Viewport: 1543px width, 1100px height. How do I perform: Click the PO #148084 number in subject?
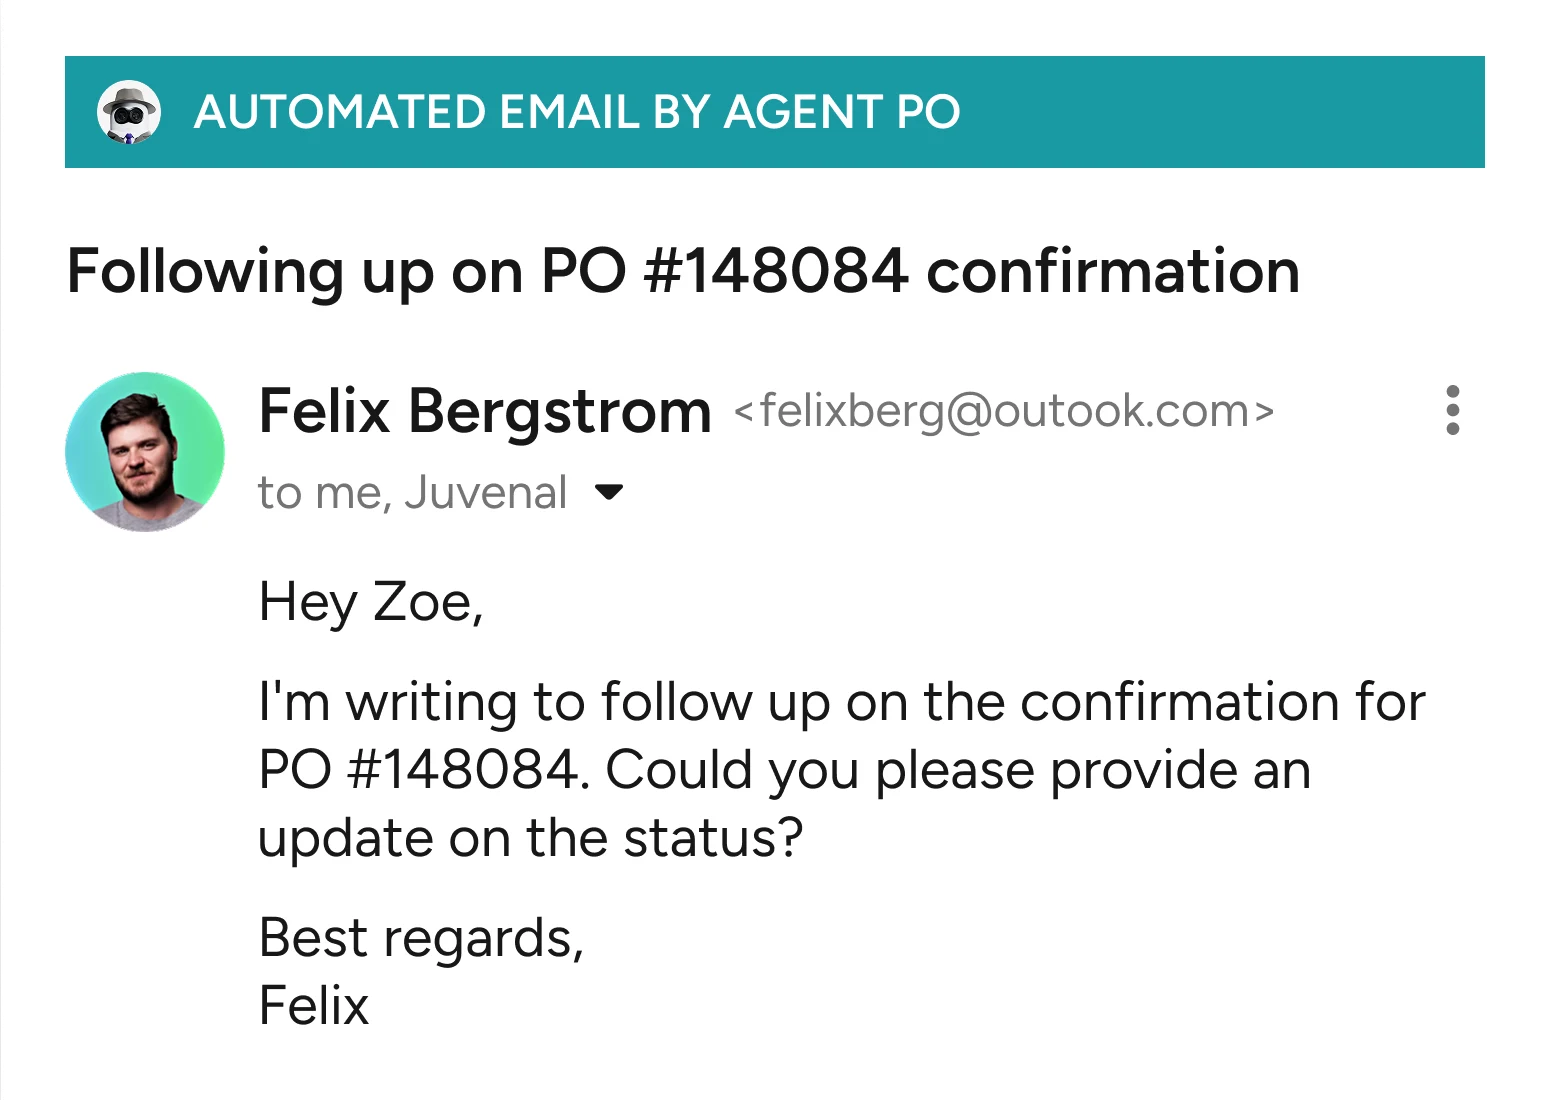pyautogui.click(x=724, y=272)
